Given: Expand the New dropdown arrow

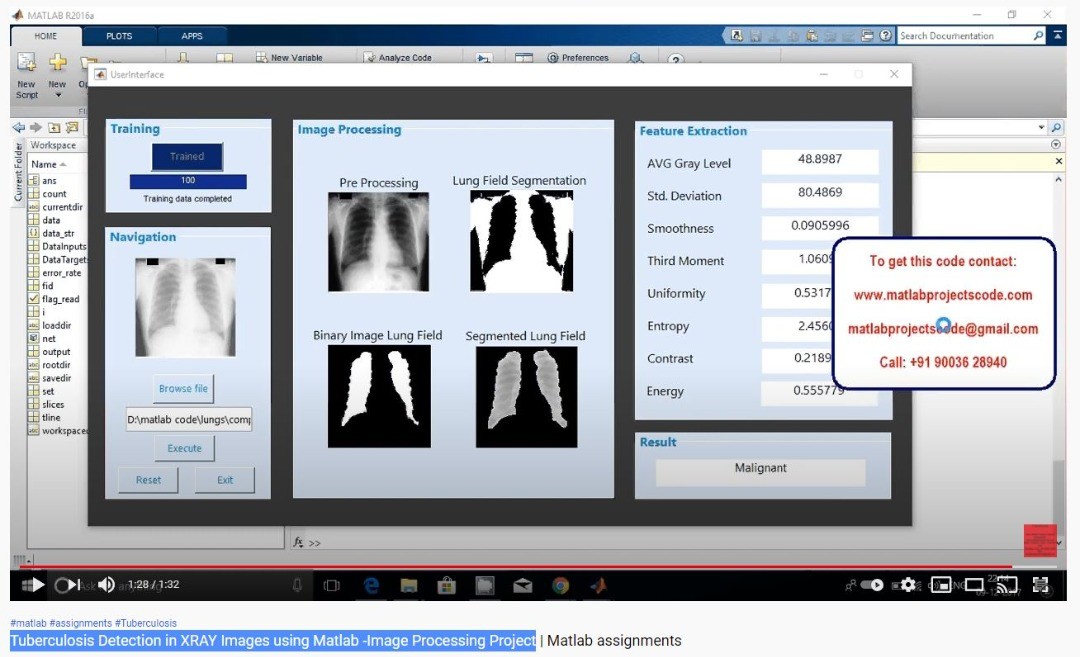Looking at the screenshot, I should (58, 95).
